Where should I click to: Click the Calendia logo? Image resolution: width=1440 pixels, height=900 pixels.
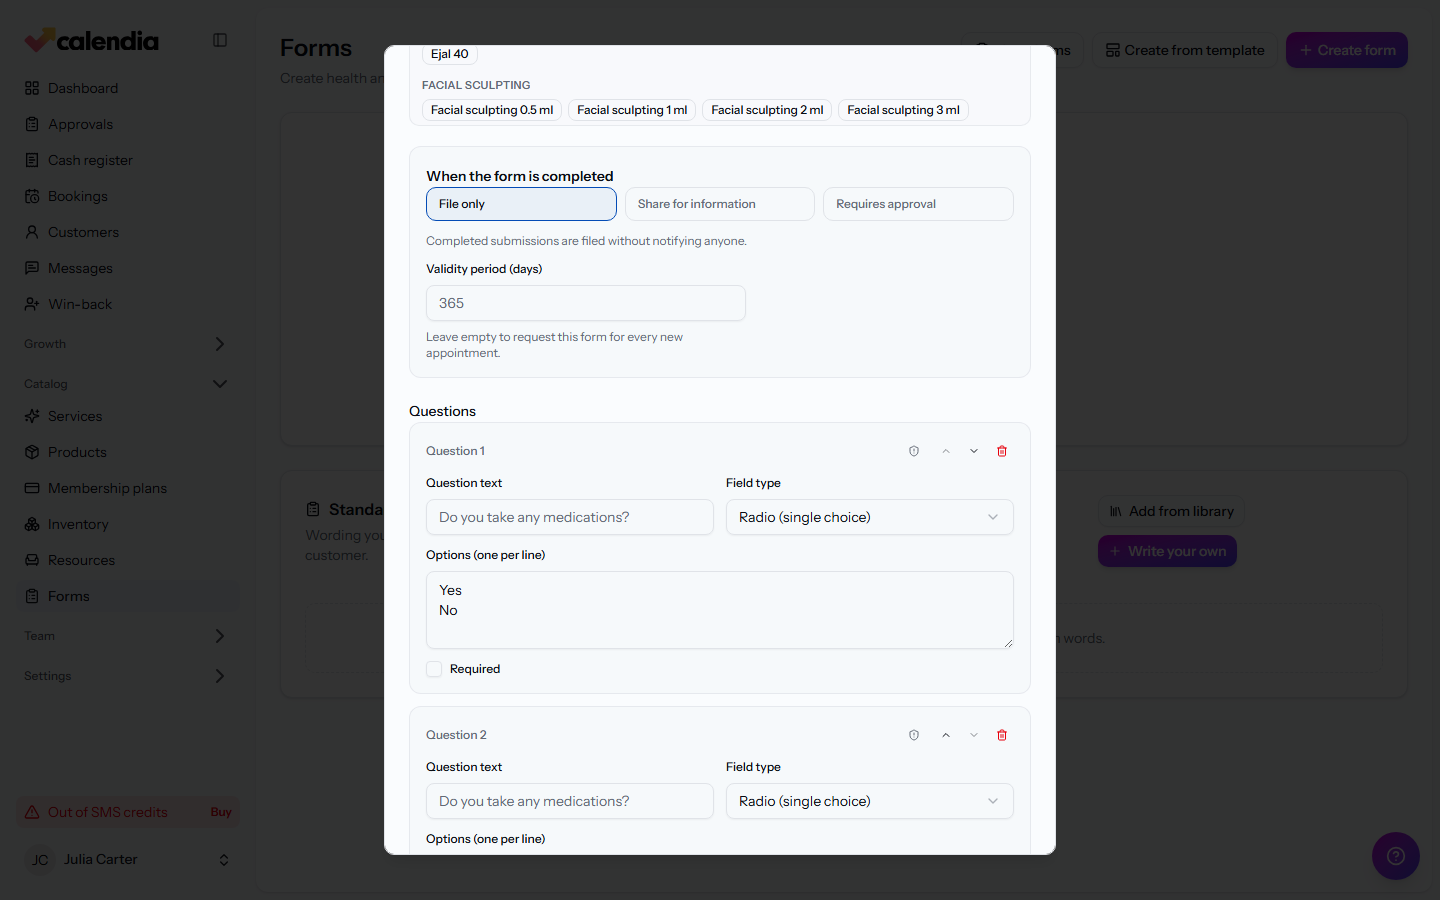click(92, 40)
